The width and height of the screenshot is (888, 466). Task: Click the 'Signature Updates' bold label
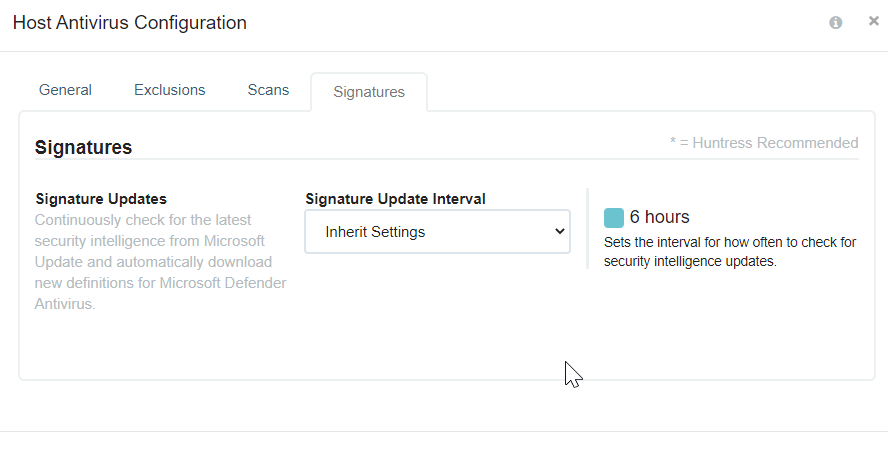[x=101, y=199]
